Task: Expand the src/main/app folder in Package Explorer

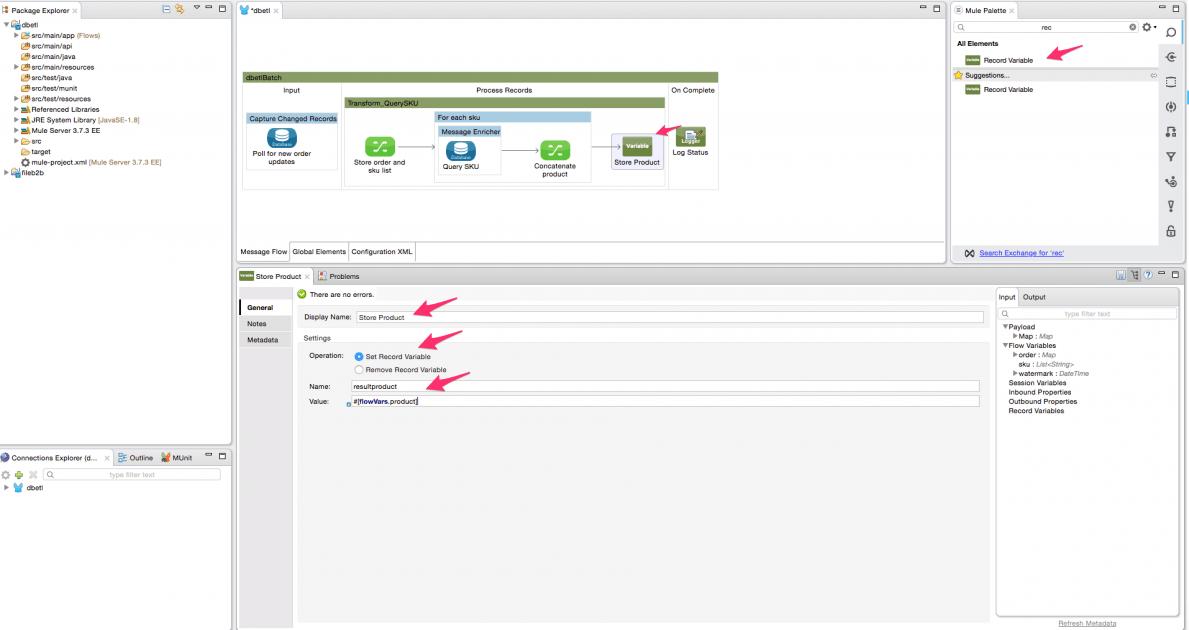Action: [15, 34]
